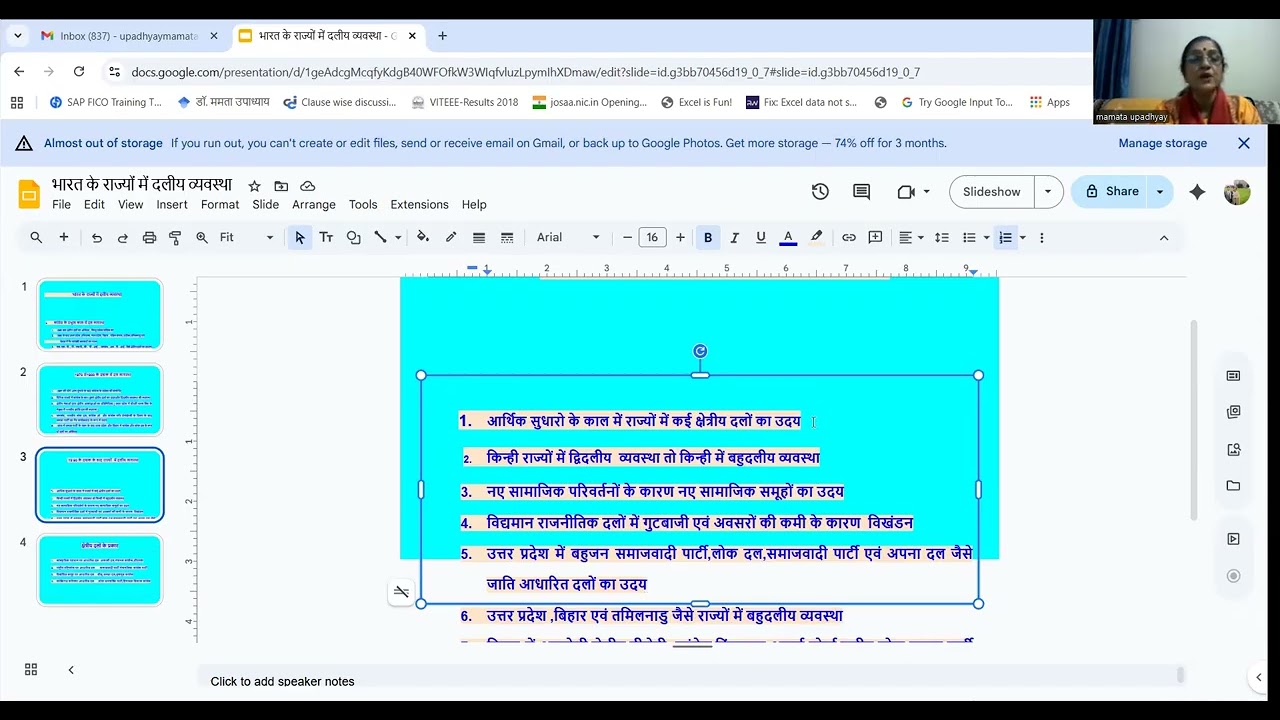The width and height of the screenshot is (1280, 720).
Task: Open the Arrange menu
Action: pyautogui.click(x=314, y=204)
